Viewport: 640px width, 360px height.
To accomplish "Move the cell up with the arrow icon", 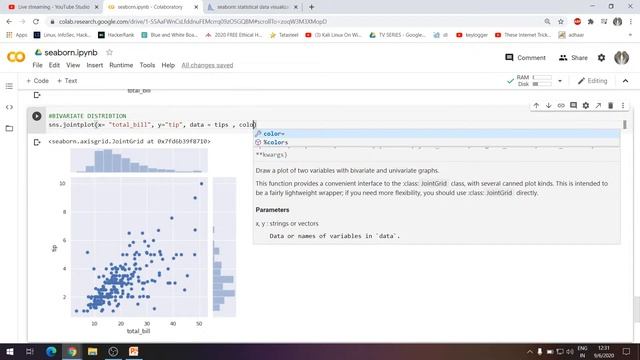I will coord(536,105).
